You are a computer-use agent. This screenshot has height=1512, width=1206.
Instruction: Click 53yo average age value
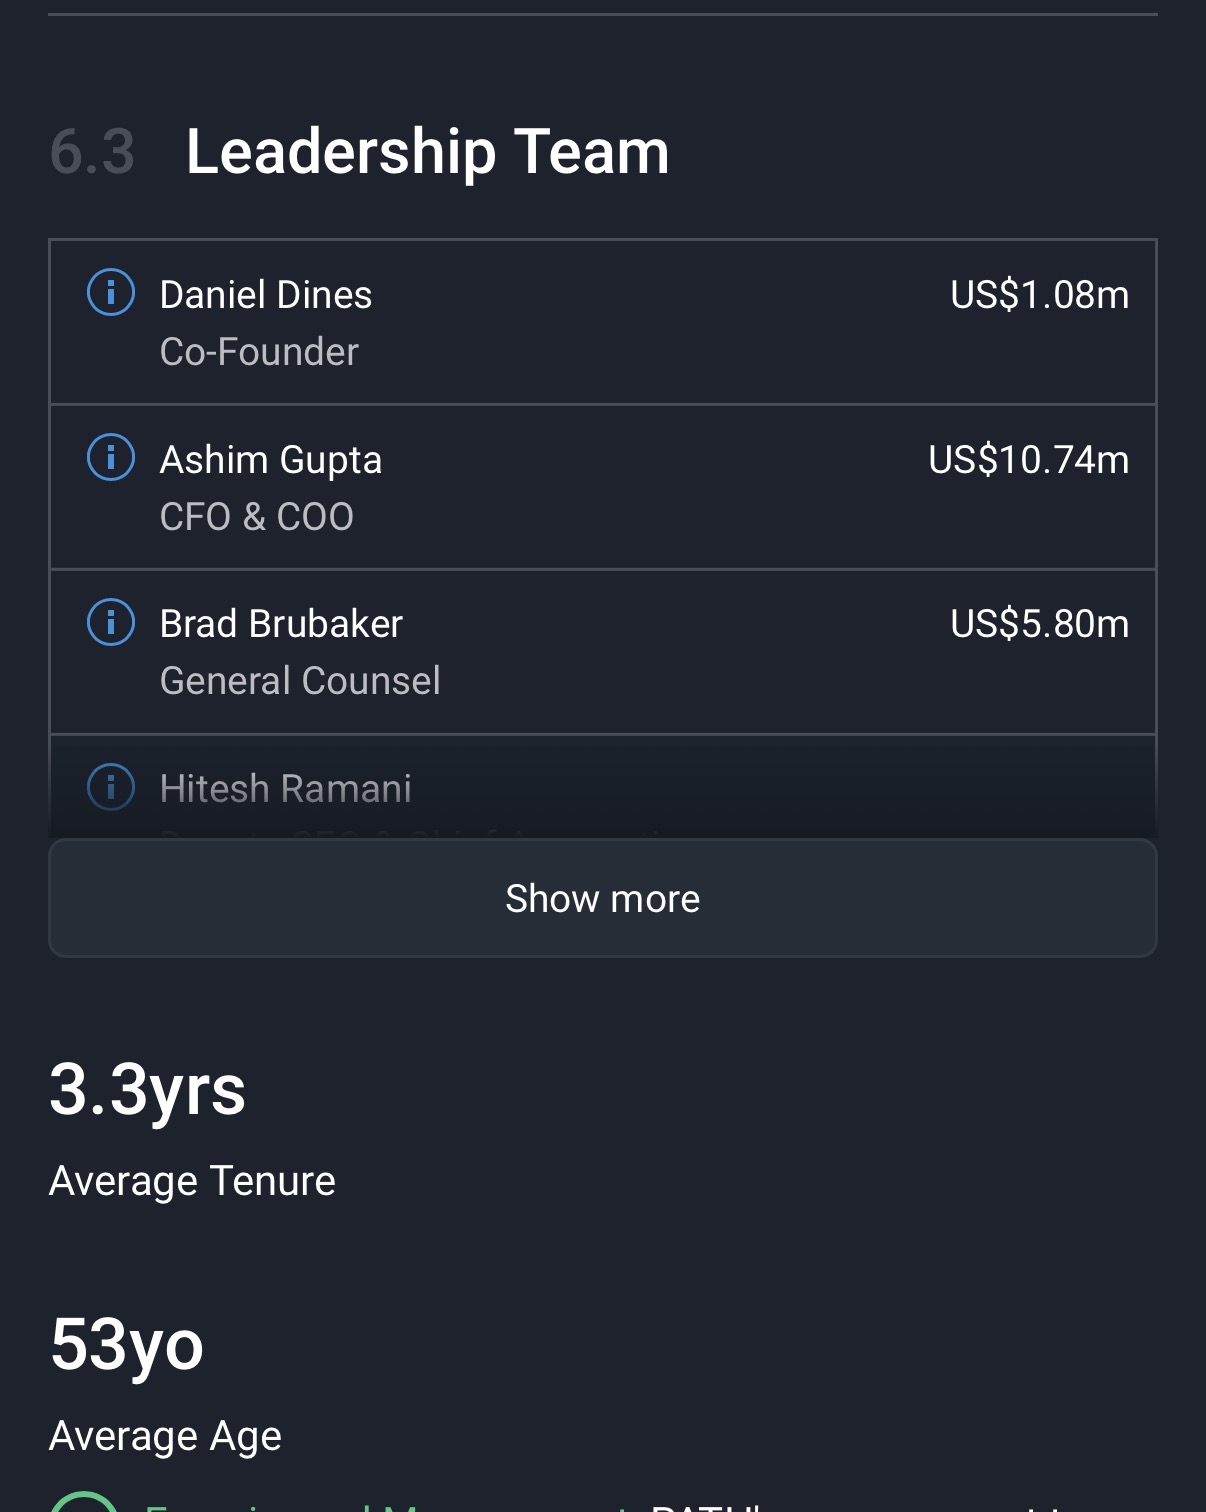coord(127,1344)
